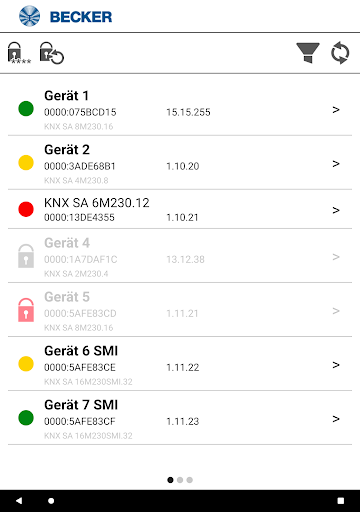Tap the Android home circle button

point(51,501)
